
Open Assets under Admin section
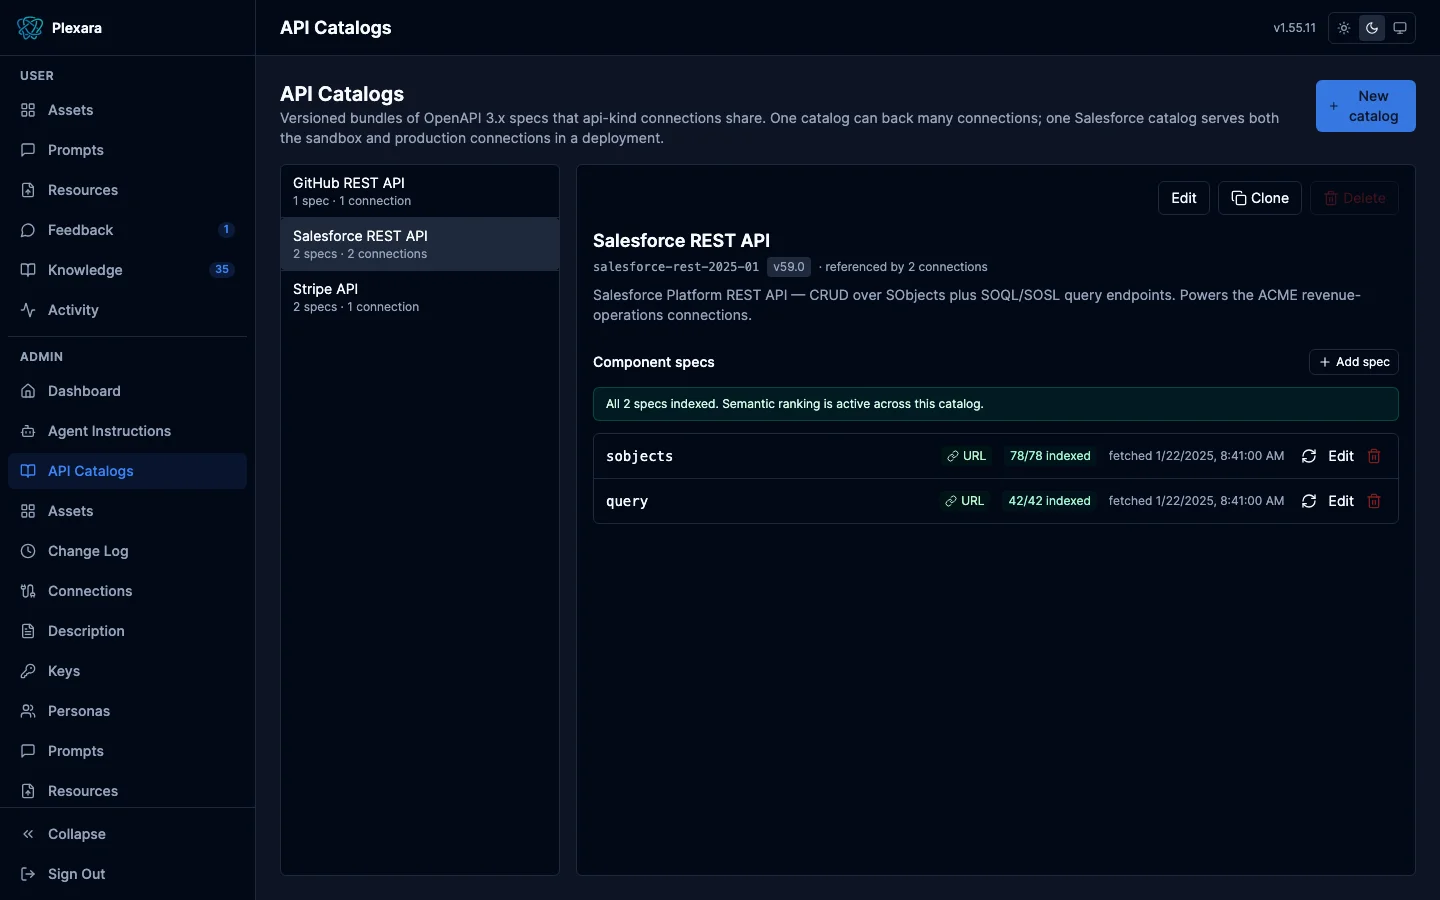(127, 511)
